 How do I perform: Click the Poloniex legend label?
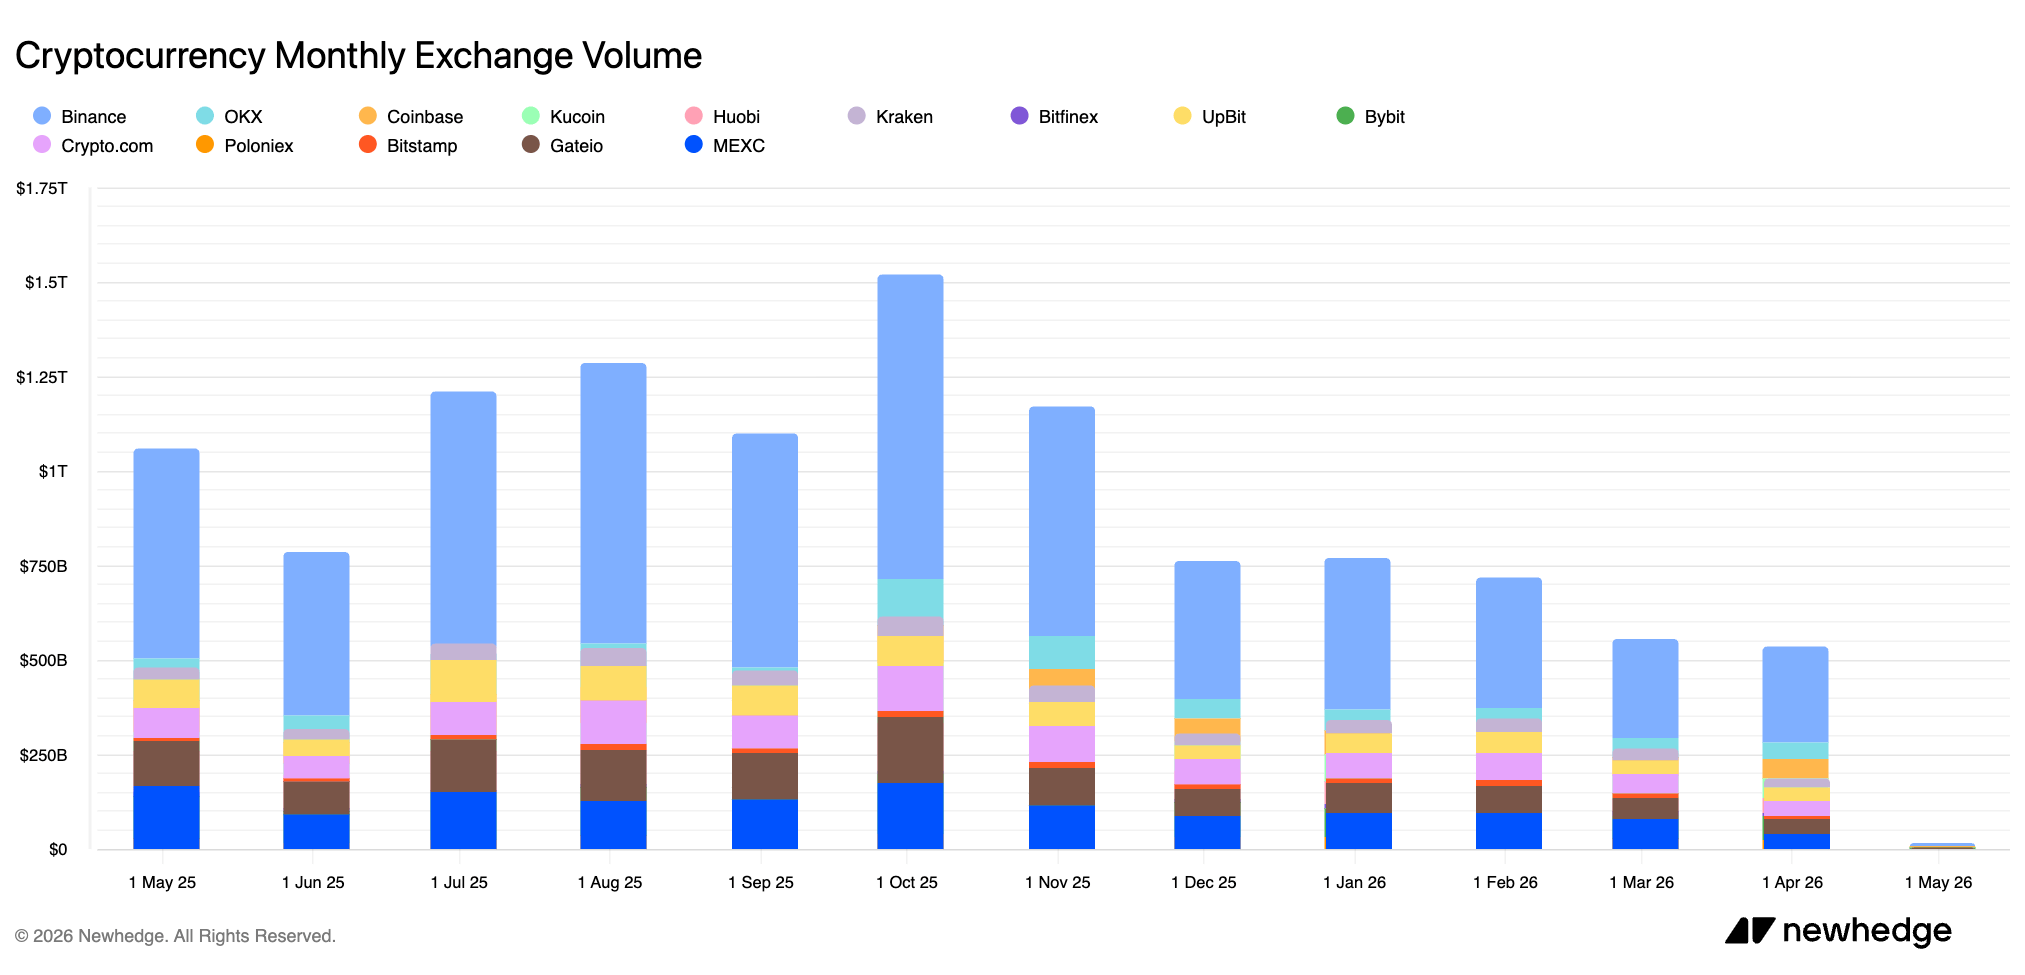(x=259, y=146)
